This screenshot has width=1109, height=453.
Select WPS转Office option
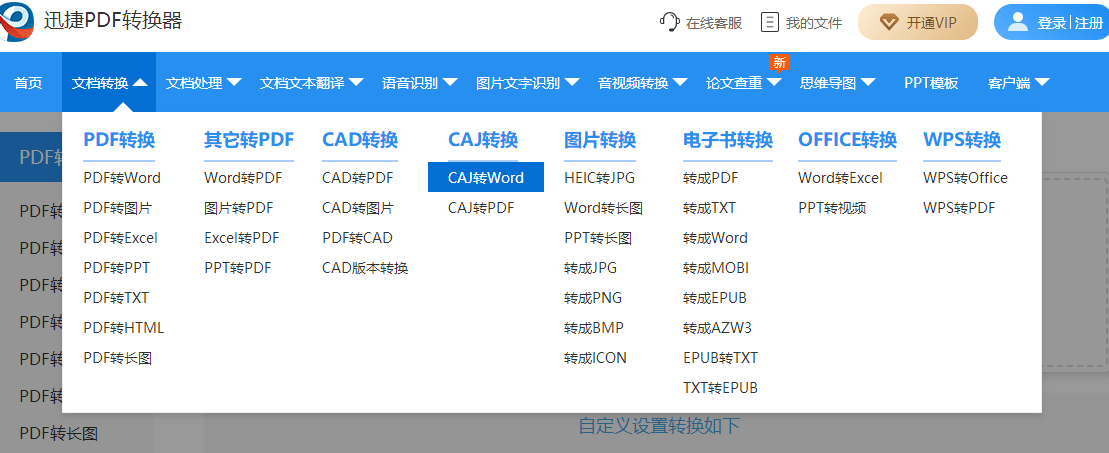pyautogui.click(x=965, y=178)
